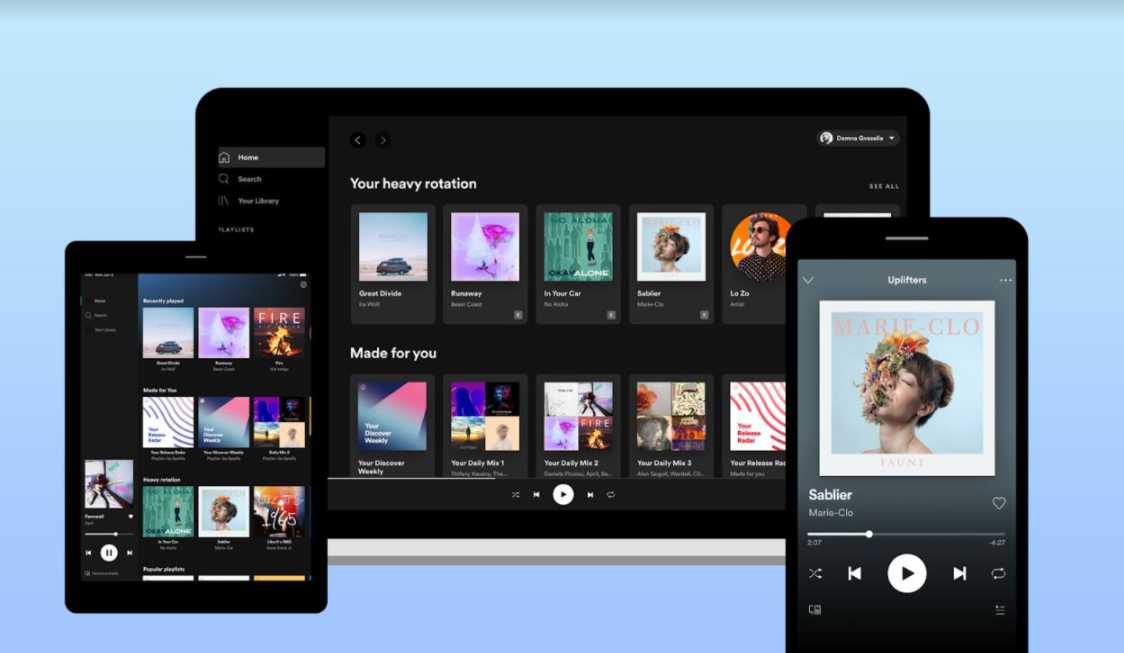Click the small badge on the Runaway card
The image size is (1124, 653).
[x=518, y=315]
